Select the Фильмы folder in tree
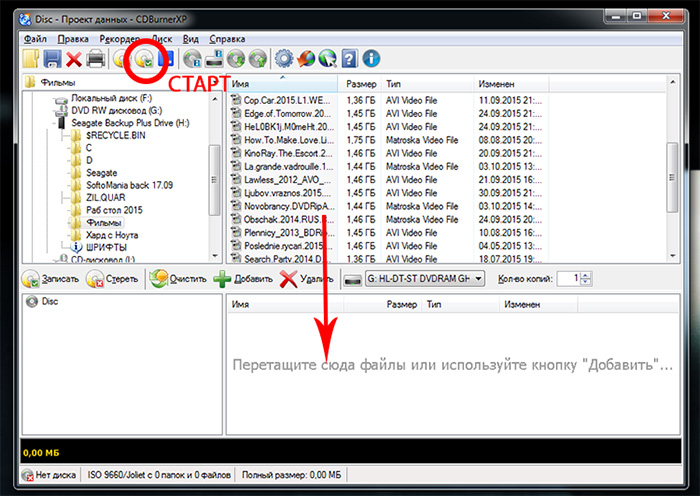Screen dimensions: 700x496 [x=103, y=222]
